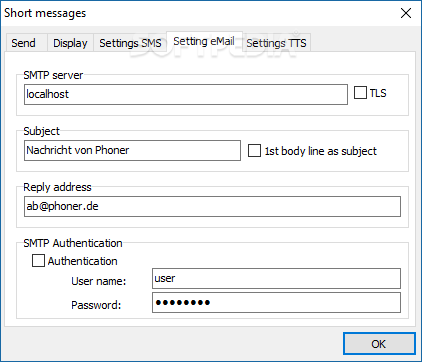422x362 pixels.
Task: Click the Reply address group label
Action: 57,187
